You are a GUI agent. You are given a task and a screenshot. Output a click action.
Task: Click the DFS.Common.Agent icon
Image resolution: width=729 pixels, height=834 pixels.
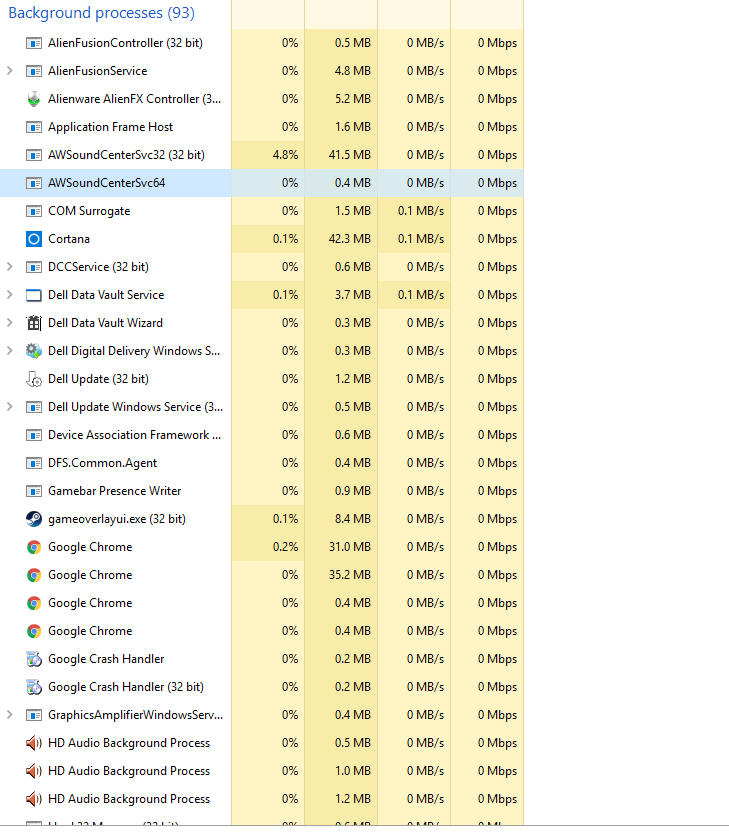33,463
